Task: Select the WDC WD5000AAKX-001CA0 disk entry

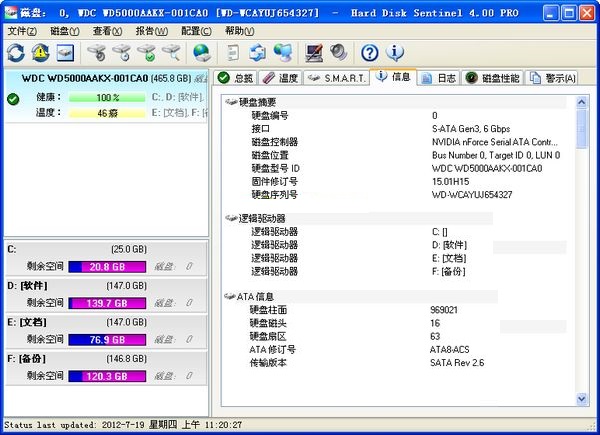Action: point(106,96)
